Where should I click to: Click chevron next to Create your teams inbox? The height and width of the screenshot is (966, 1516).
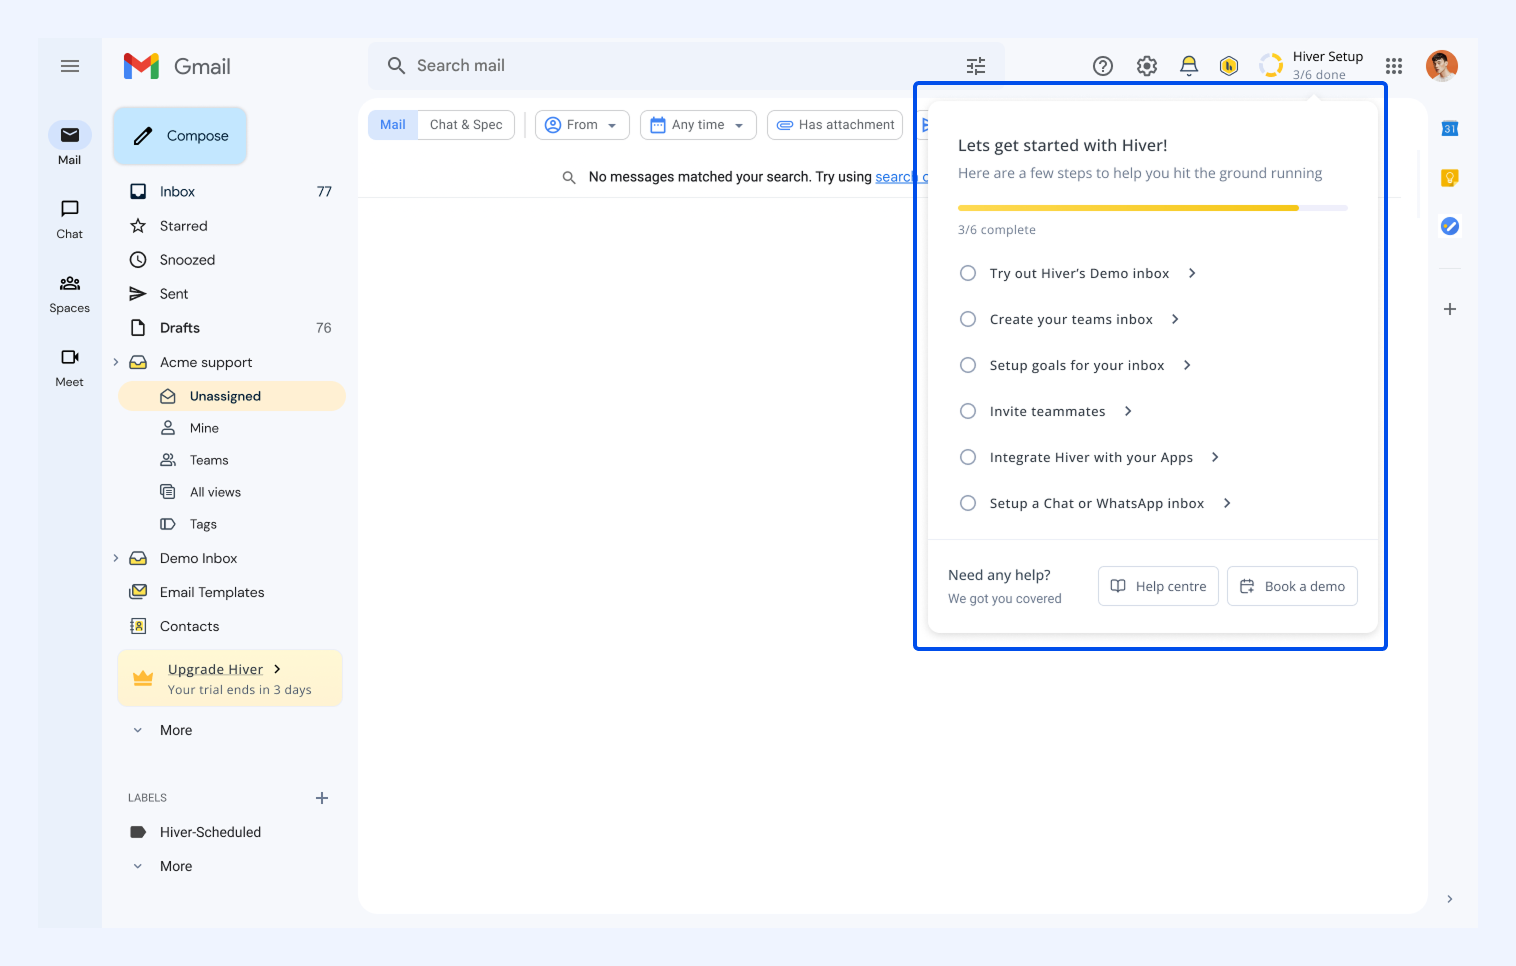pos(1175,319)
